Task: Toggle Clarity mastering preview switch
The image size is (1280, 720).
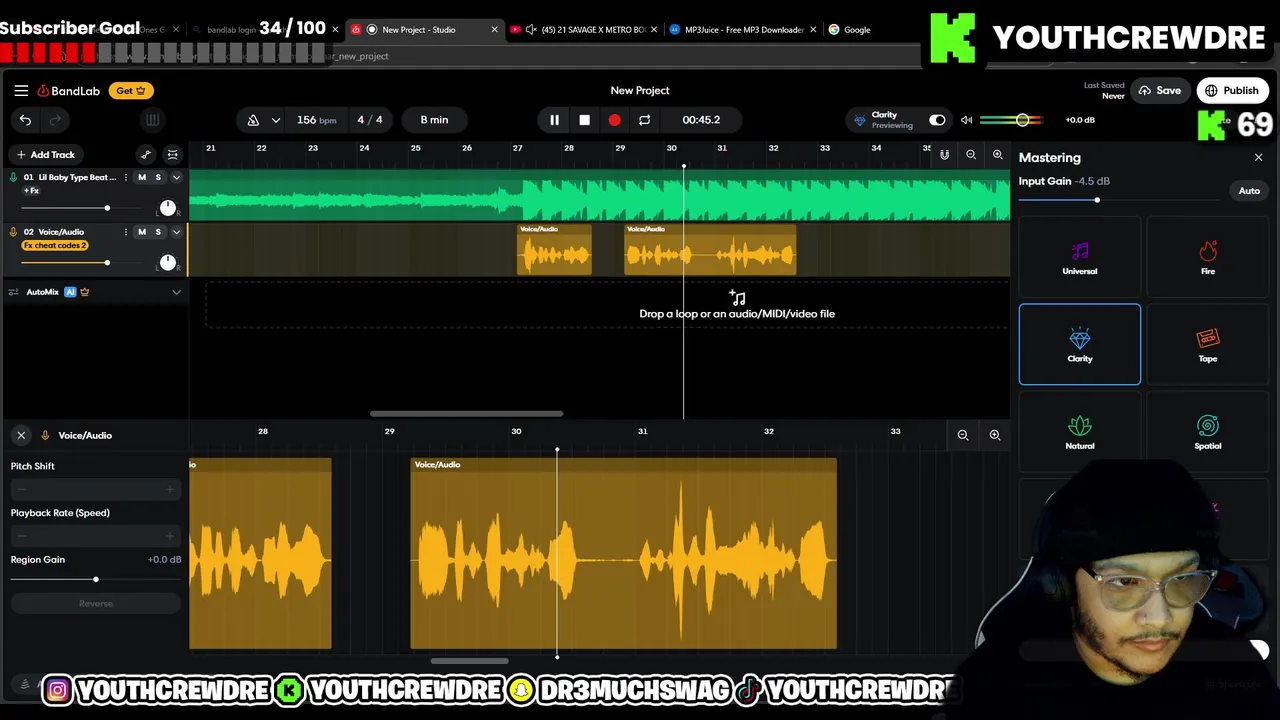Action: click(937, 120)
